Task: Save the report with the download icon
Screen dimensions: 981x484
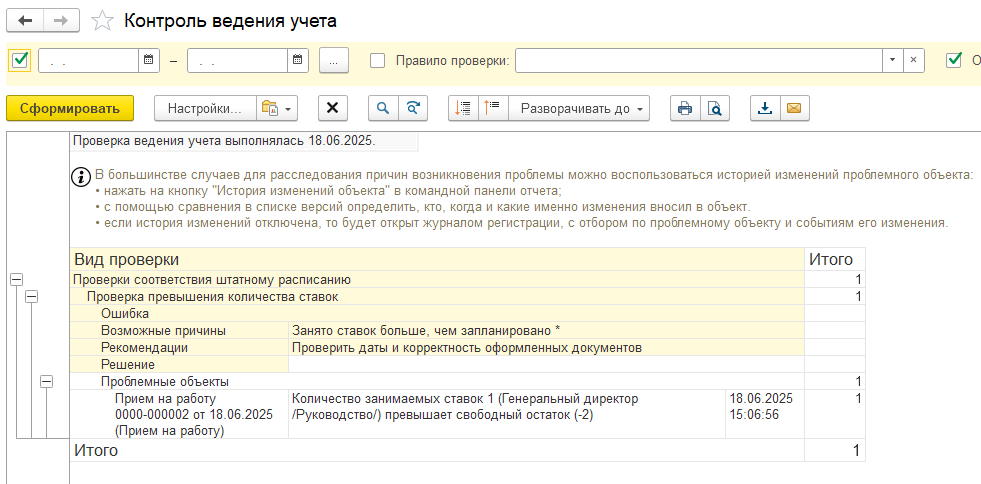Action: click(x=765, y=108)
